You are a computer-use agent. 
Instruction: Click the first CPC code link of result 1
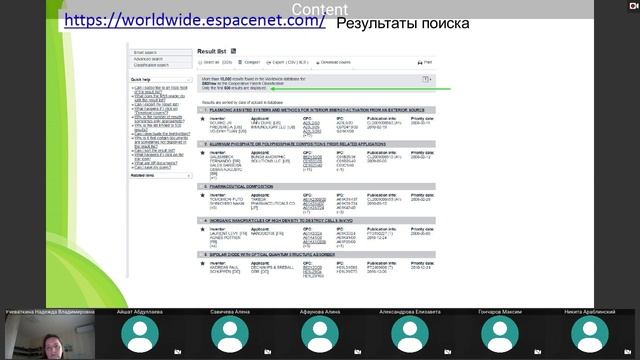coord(311,123)
